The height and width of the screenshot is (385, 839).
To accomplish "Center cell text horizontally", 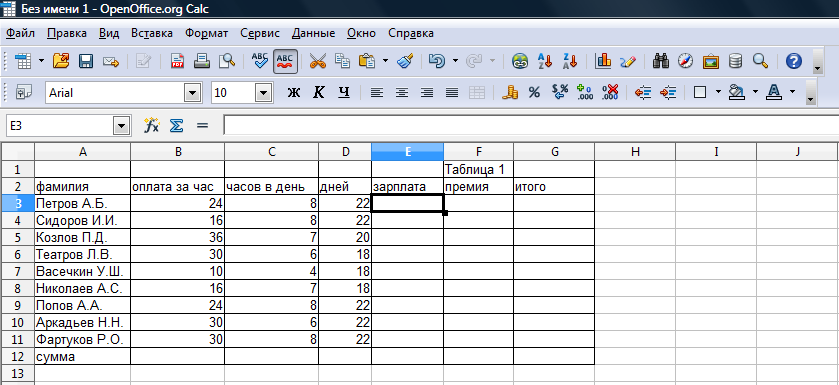I will point(402,93).
